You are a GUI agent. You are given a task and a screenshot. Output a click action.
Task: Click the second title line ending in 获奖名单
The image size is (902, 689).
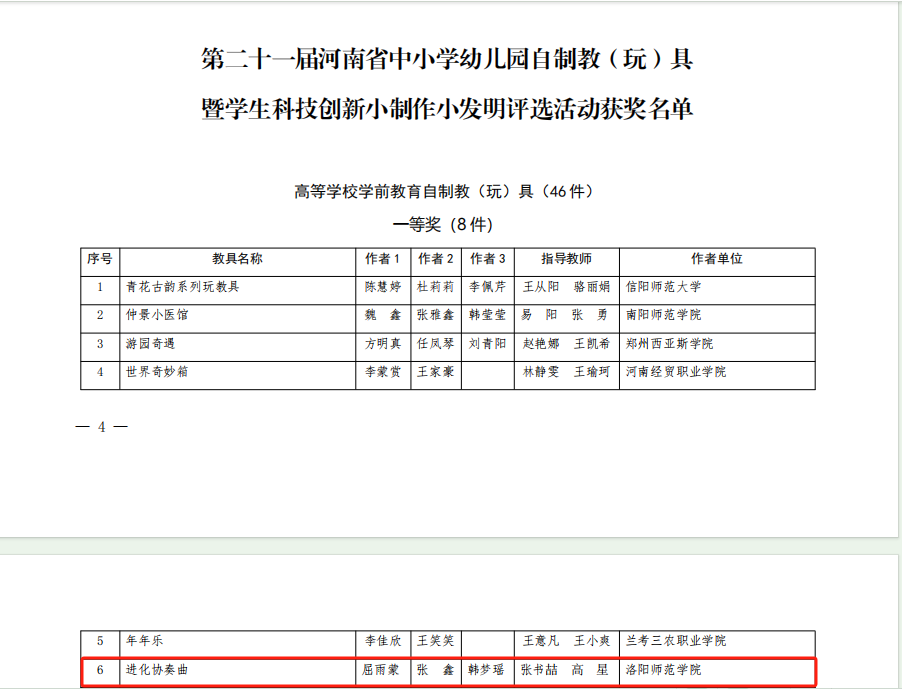(x=447, y=109)
